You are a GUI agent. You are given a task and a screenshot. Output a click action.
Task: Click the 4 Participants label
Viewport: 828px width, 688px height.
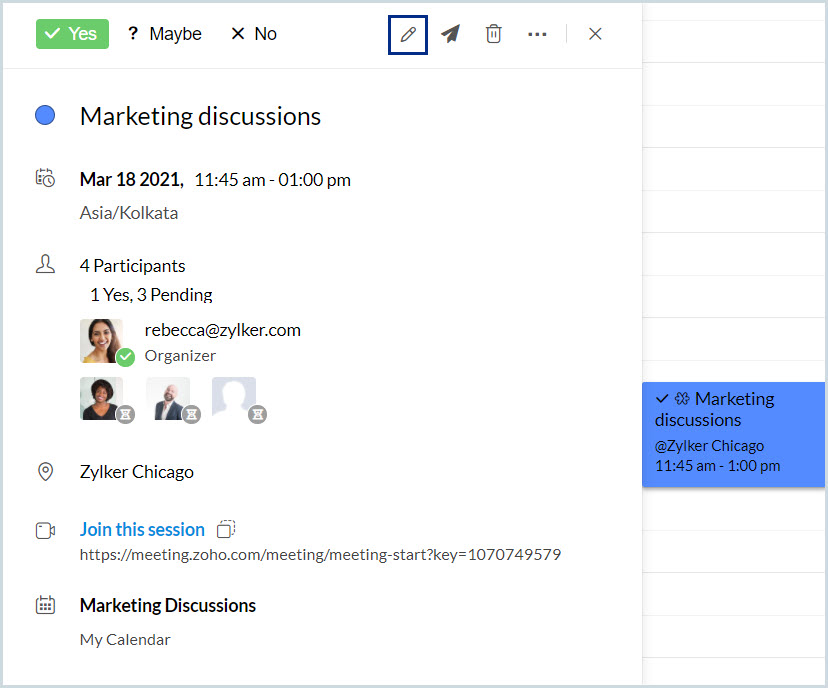pos(132,266)
